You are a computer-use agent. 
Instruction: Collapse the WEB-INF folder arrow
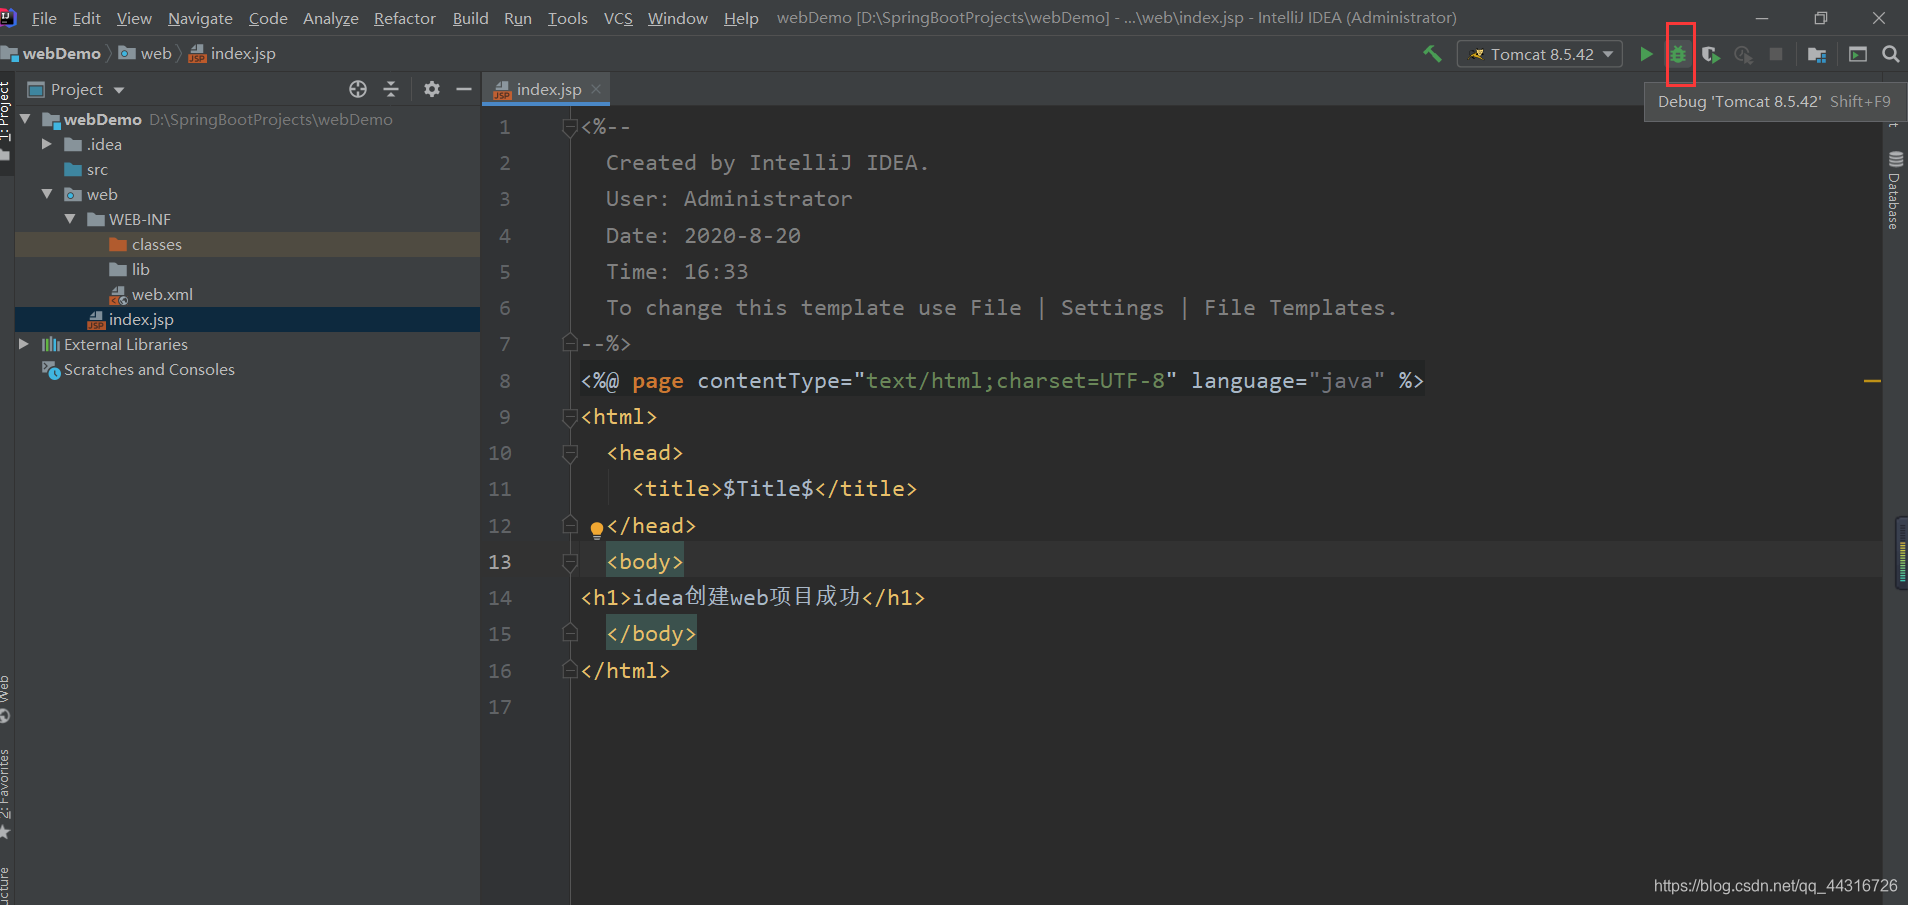[x=70, y=219]
